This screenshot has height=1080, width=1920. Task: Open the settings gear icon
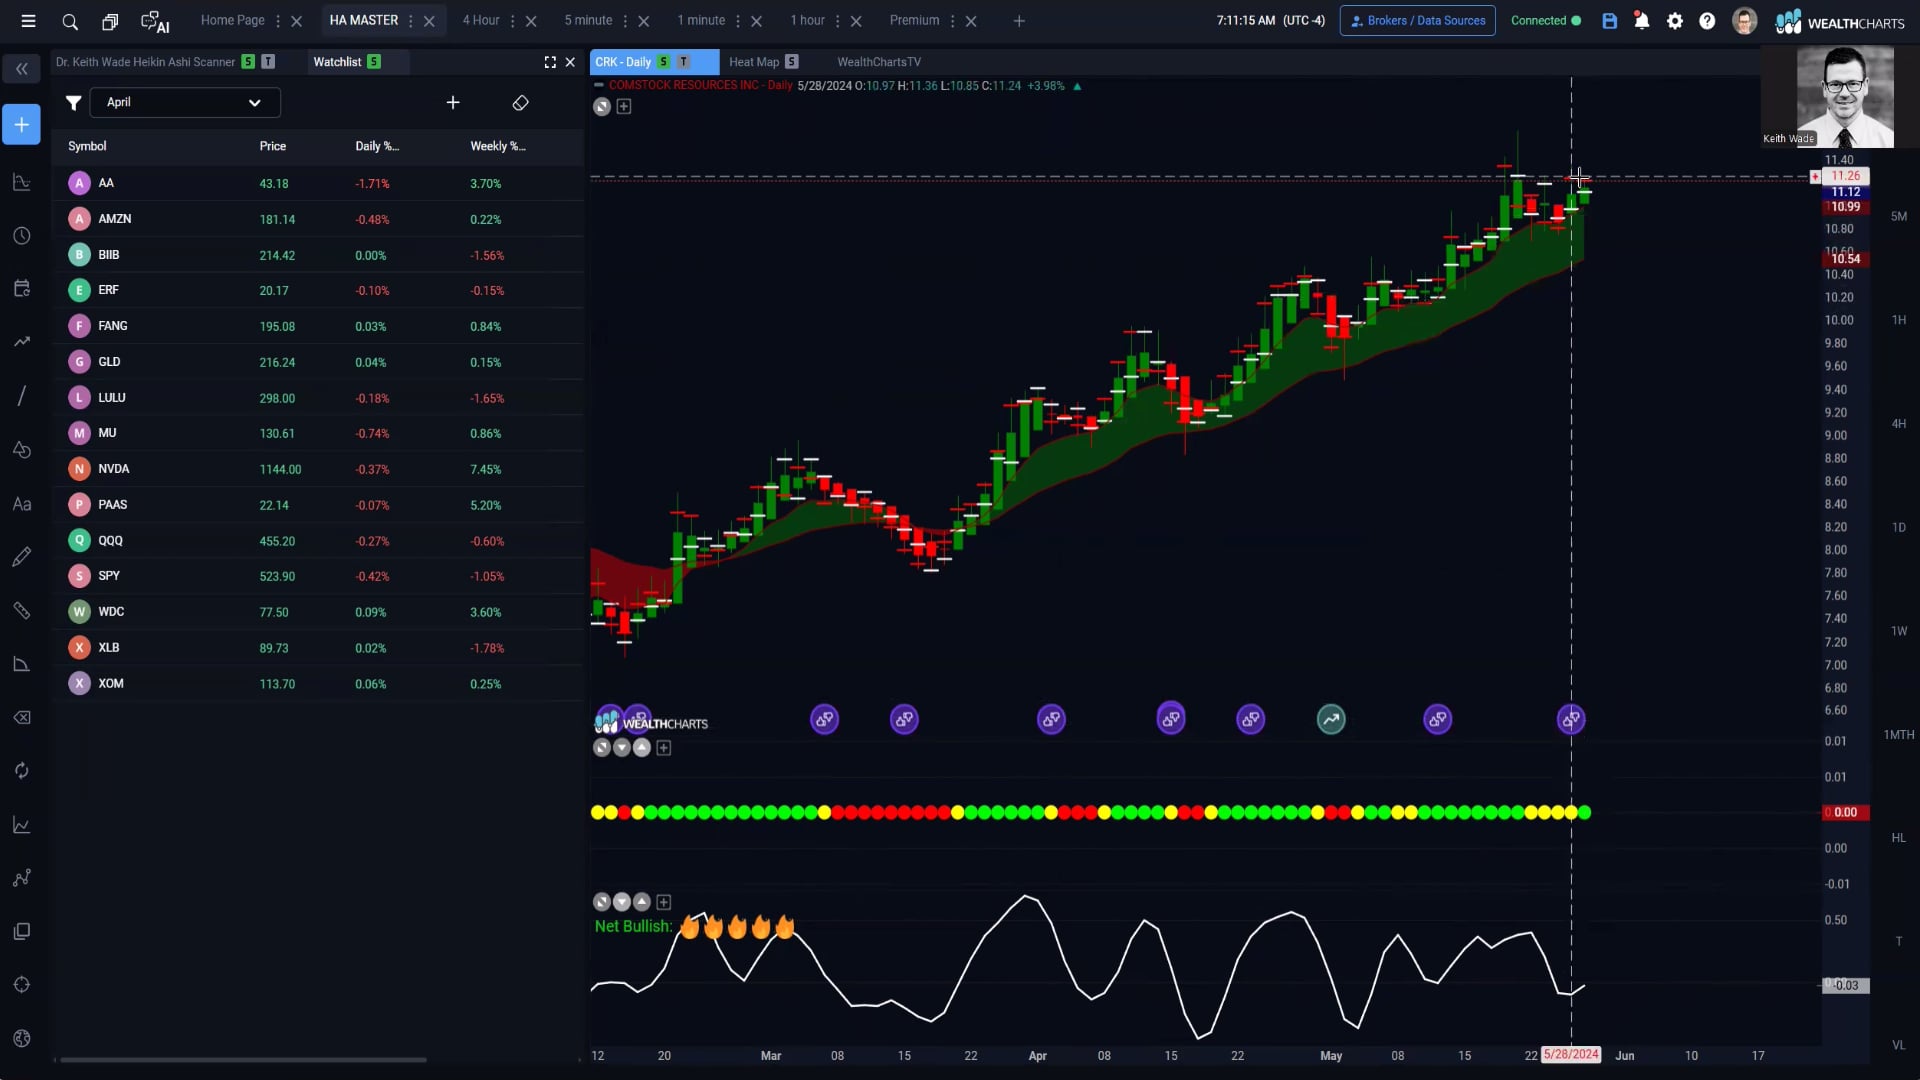click(x=1675, y=21)
